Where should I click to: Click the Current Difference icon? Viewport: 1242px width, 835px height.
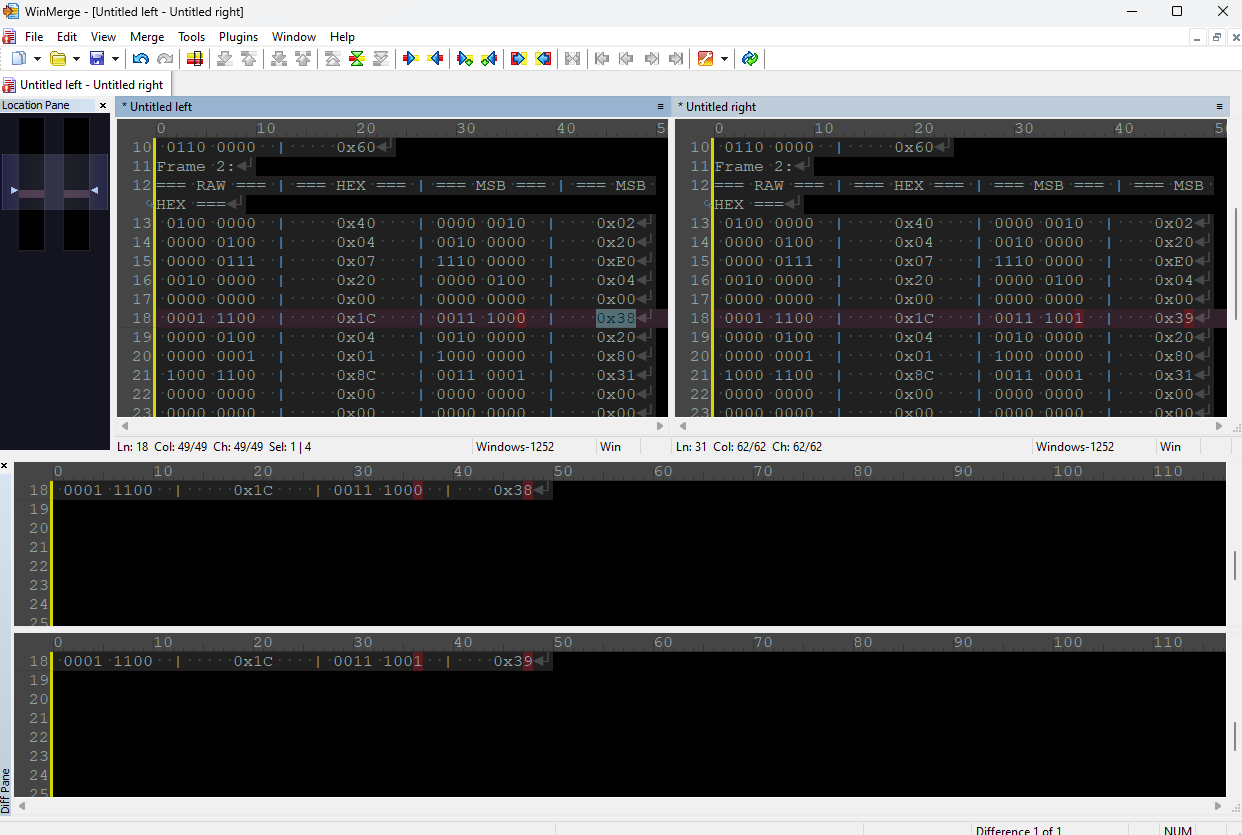(x=357, y=59)
